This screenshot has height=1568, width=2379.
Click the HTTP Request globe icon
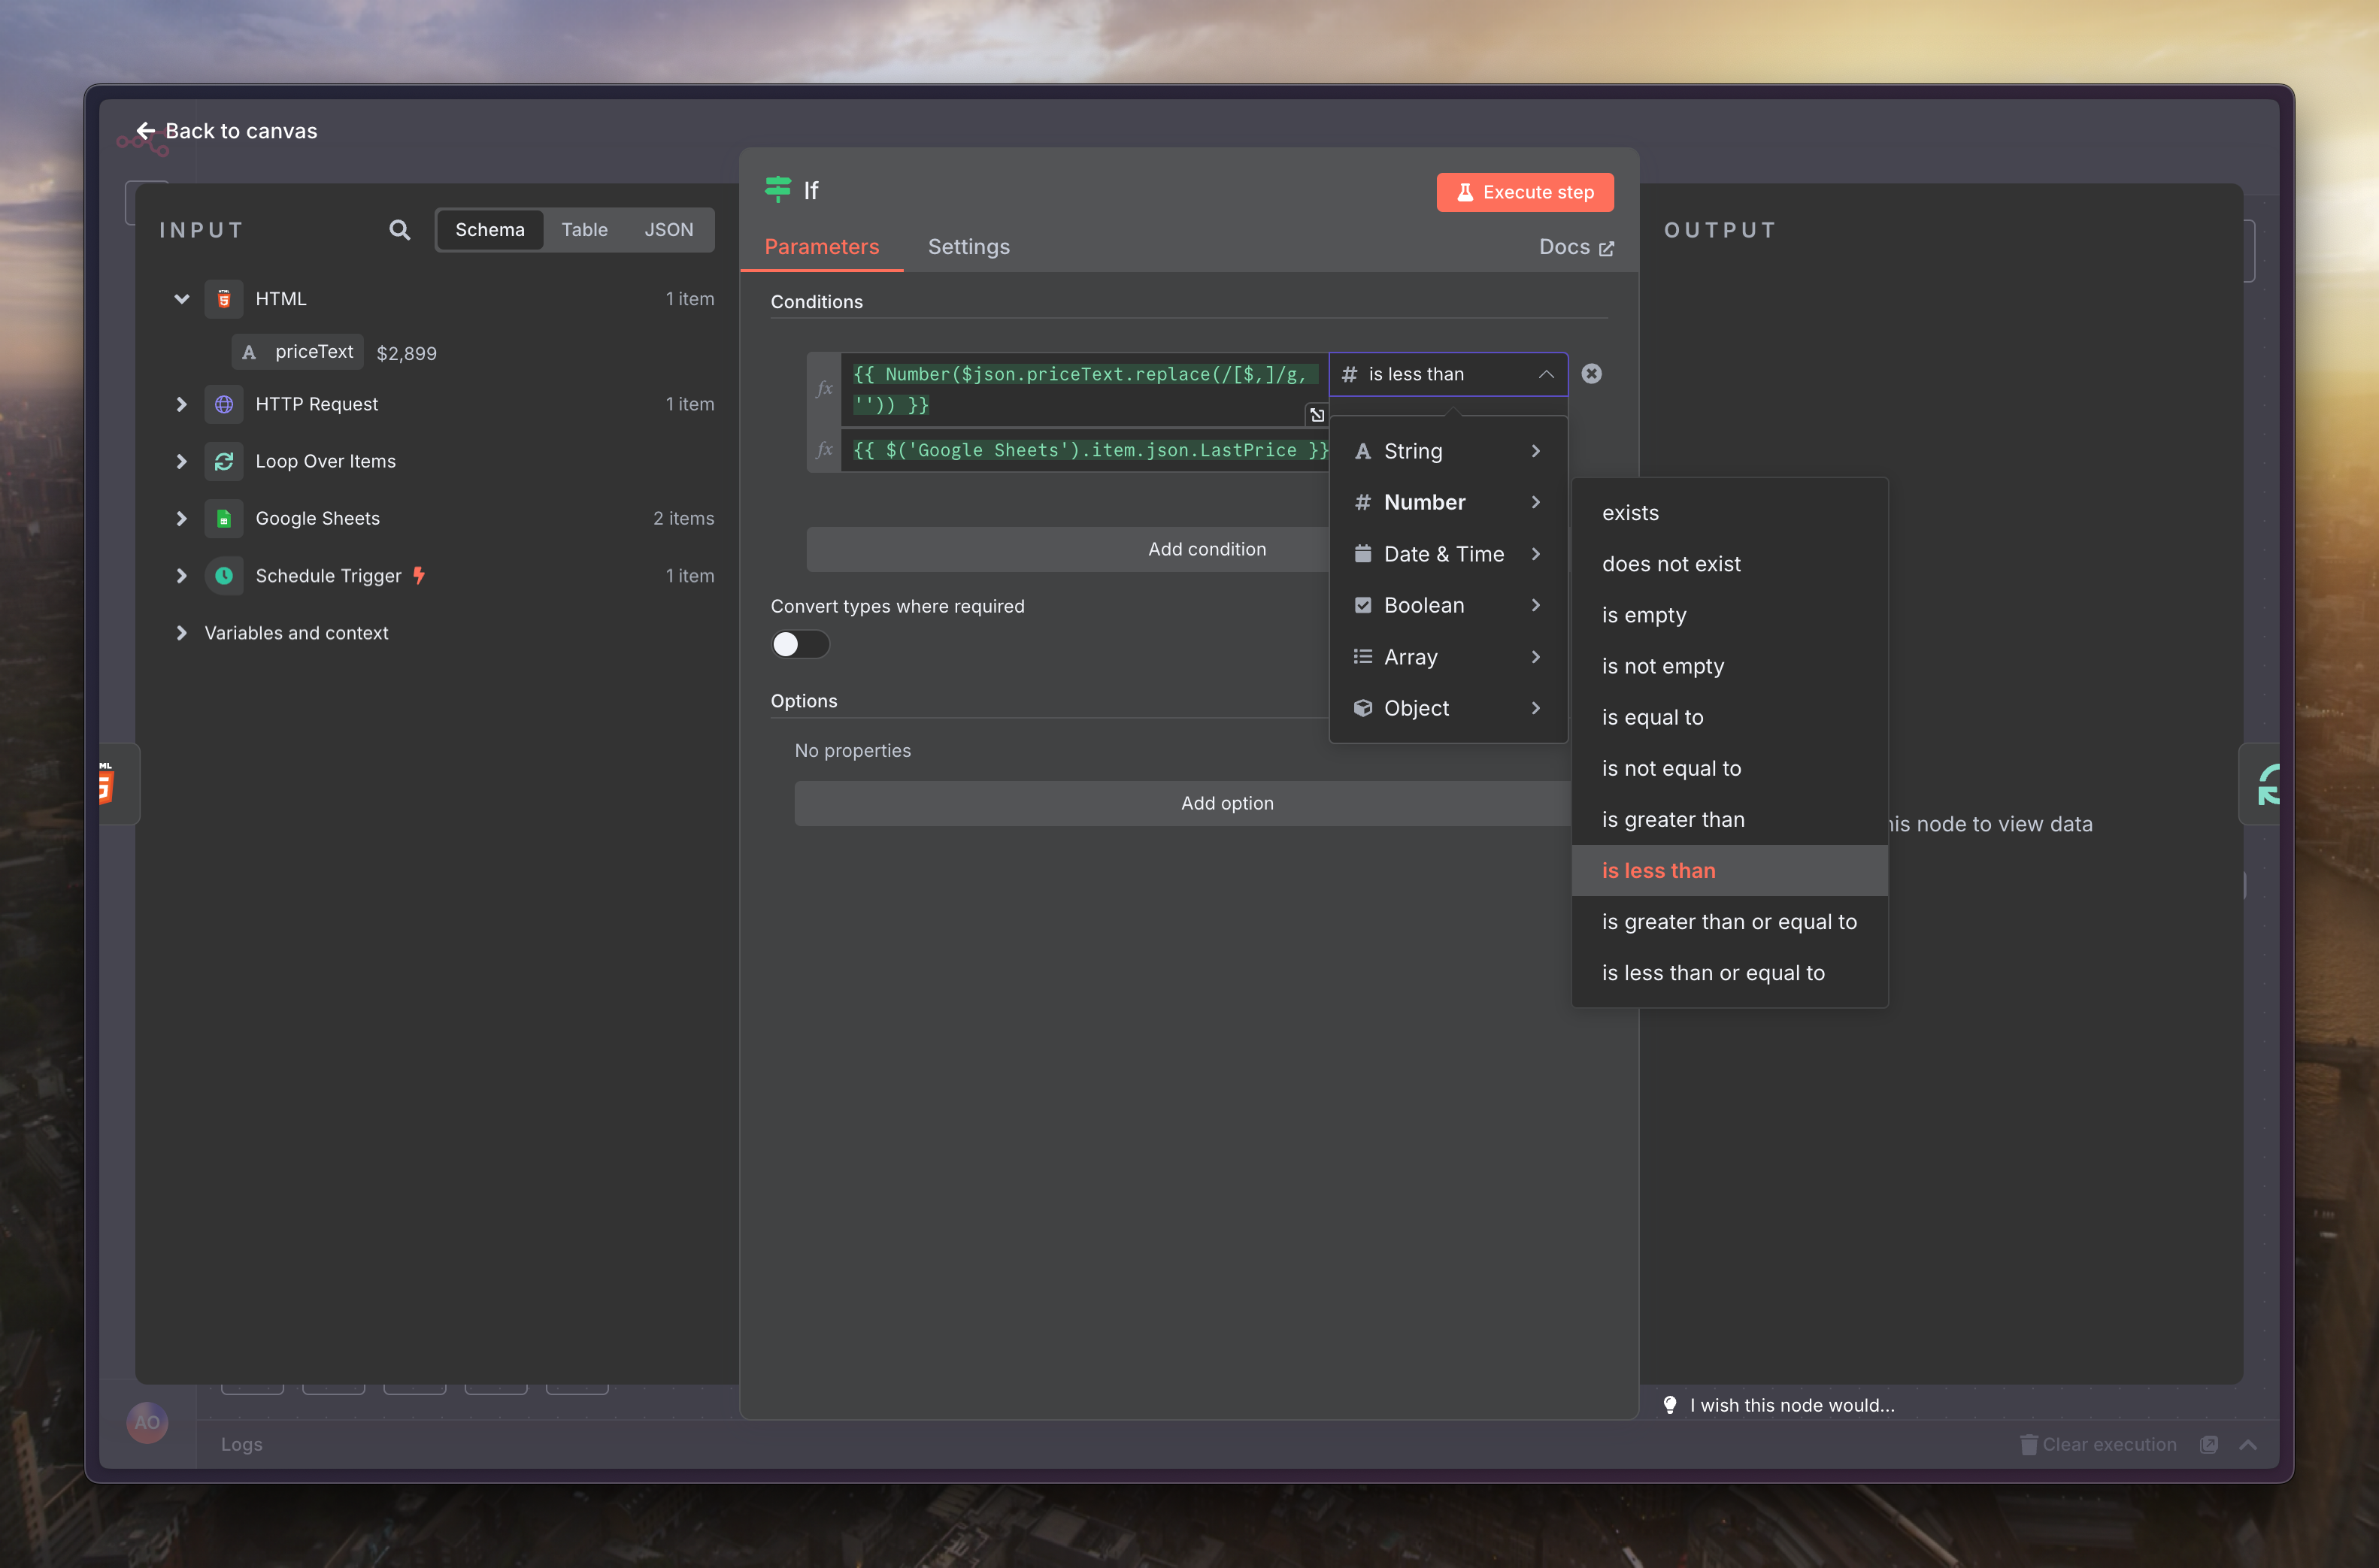coord(224,404)
